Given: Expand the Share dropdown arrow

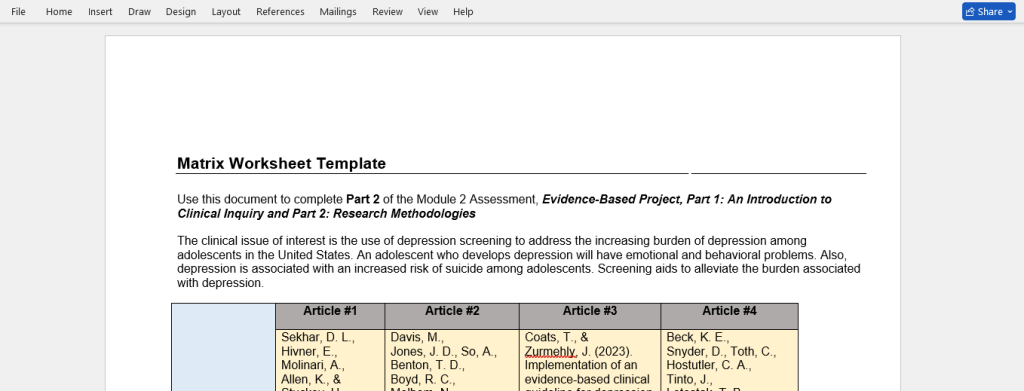Looking at the screenshot, I should pos(1010,12).
